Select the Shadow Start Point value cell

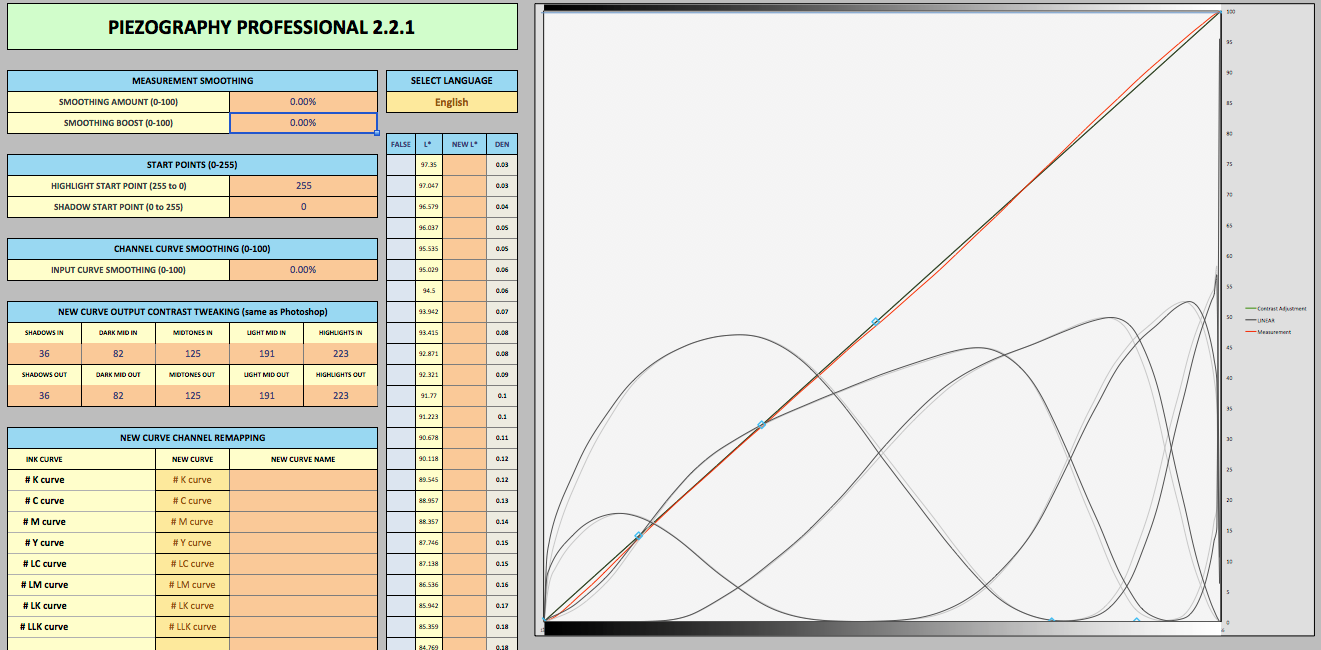click(303, 207)
